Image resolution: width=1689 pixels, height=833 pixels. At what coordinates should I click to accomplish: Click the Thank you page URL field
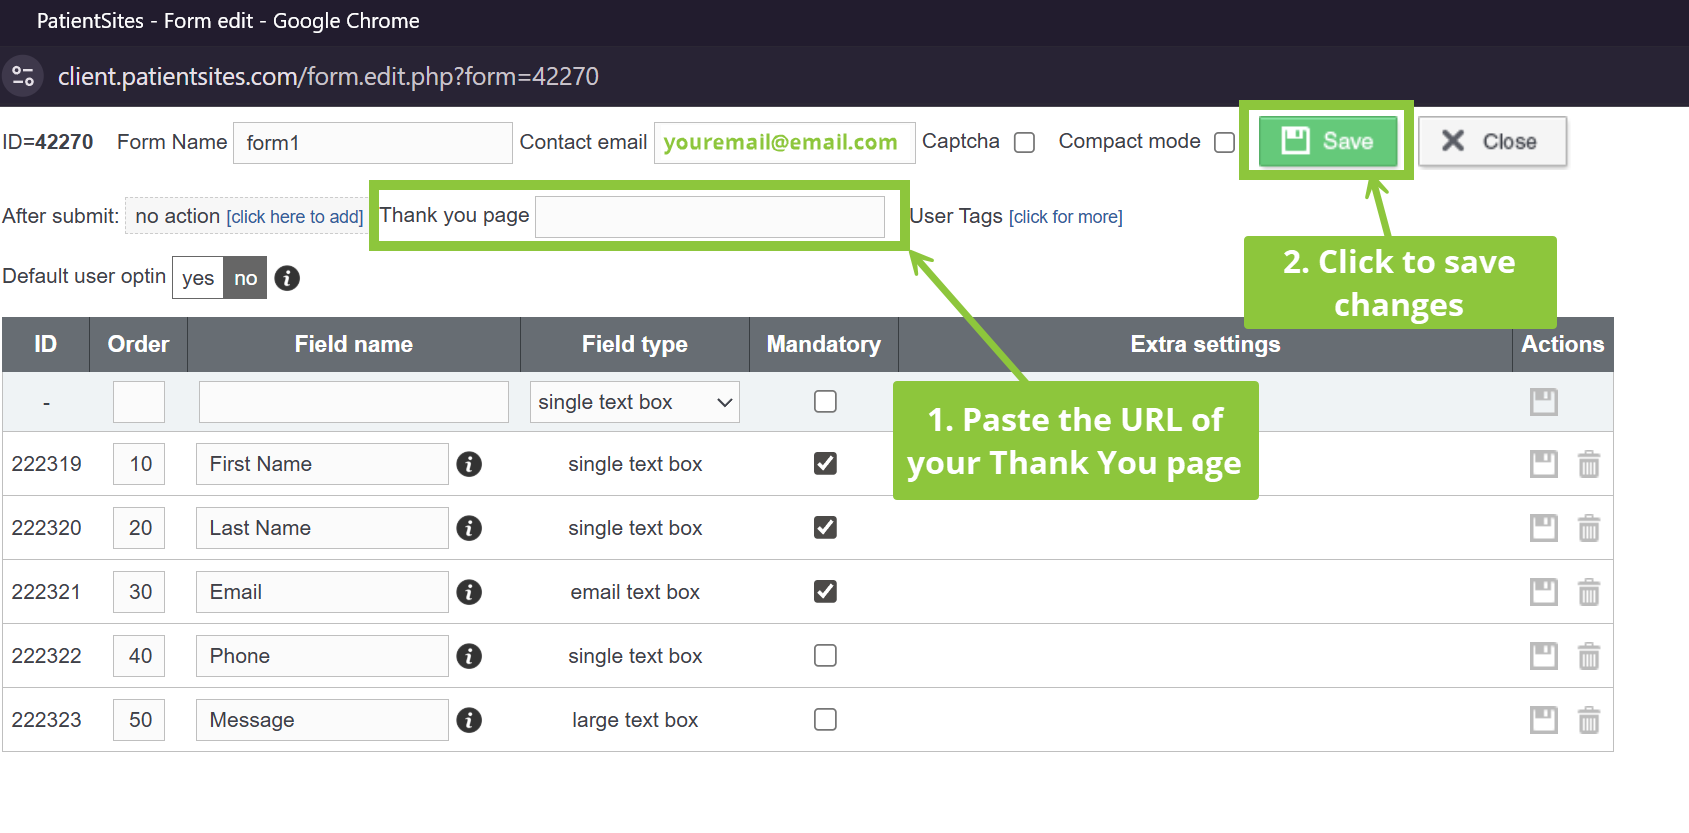[710, 217]
